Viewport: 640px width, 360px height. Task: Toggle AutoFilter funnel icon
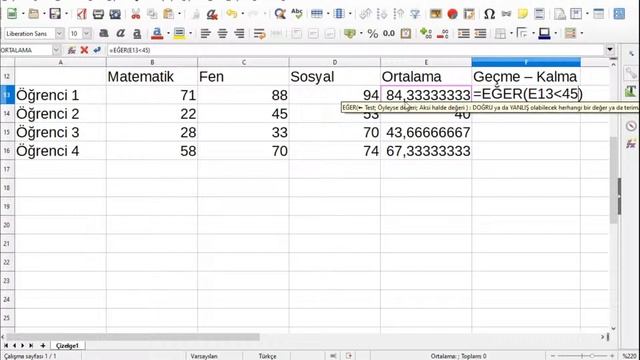tap(415, 14)
